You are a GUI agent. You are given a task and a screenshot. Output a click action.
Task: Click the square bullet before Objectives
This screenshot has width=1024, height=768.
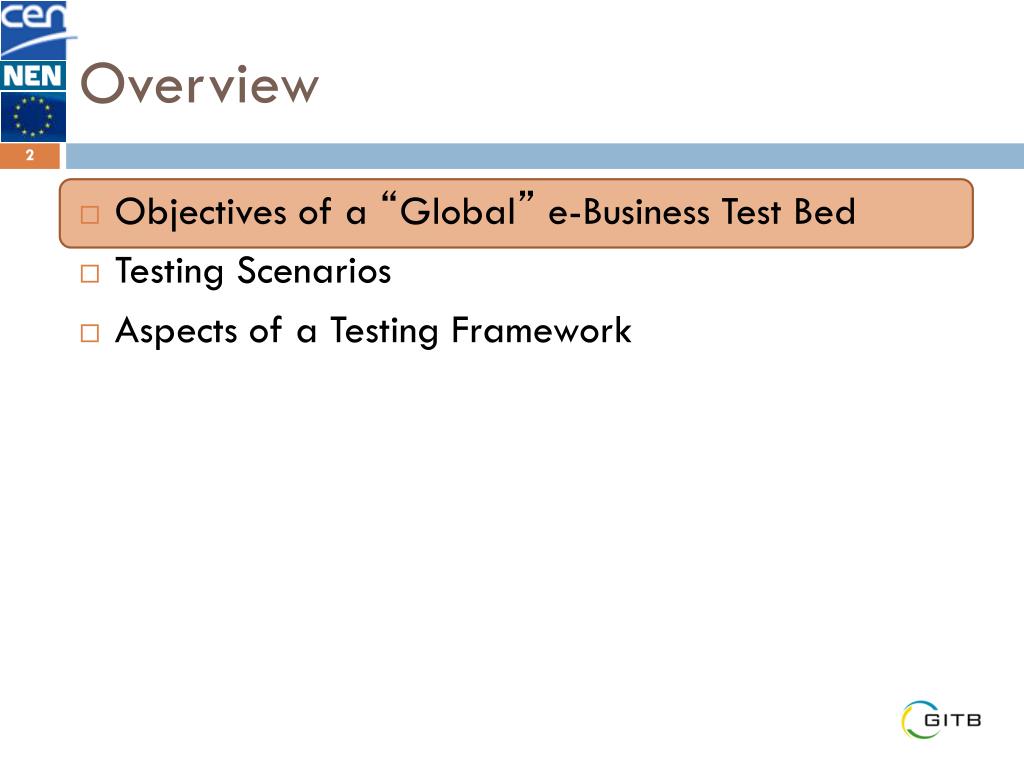pyautogui.click(x=89, y=214)
